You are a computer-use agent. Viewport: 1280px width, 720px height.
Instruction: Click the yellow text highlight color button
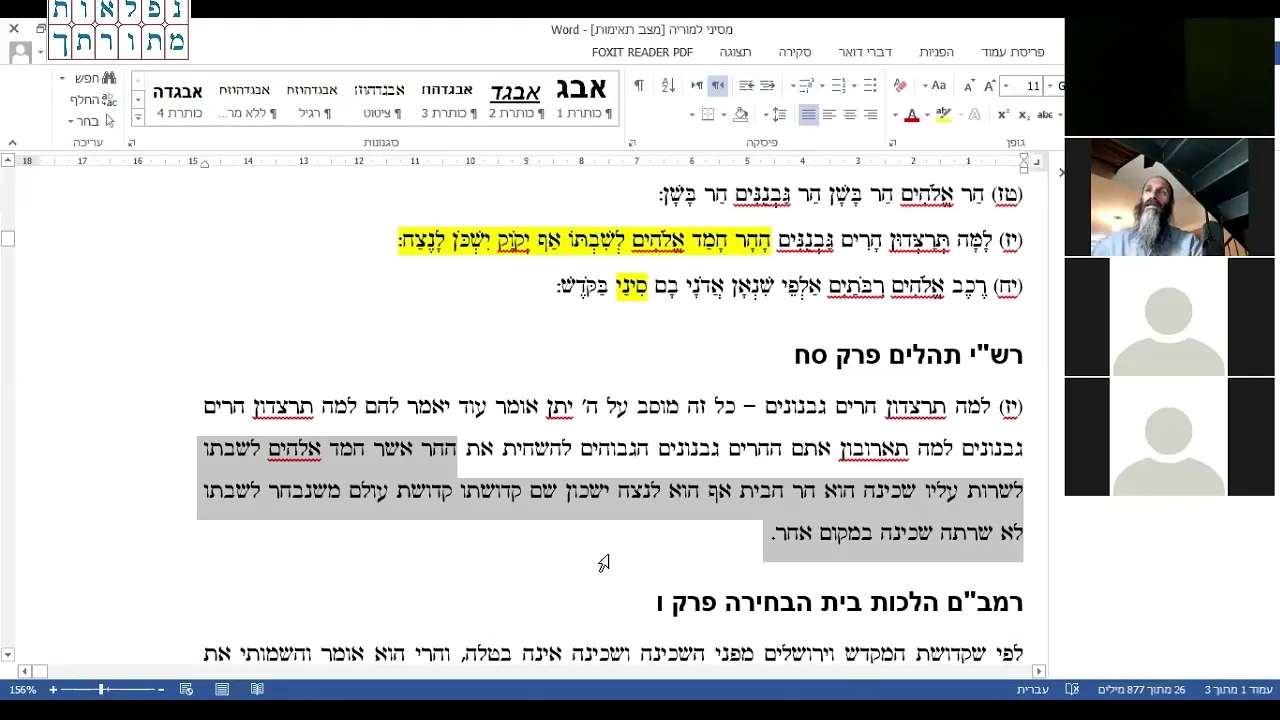click(942, 115)
